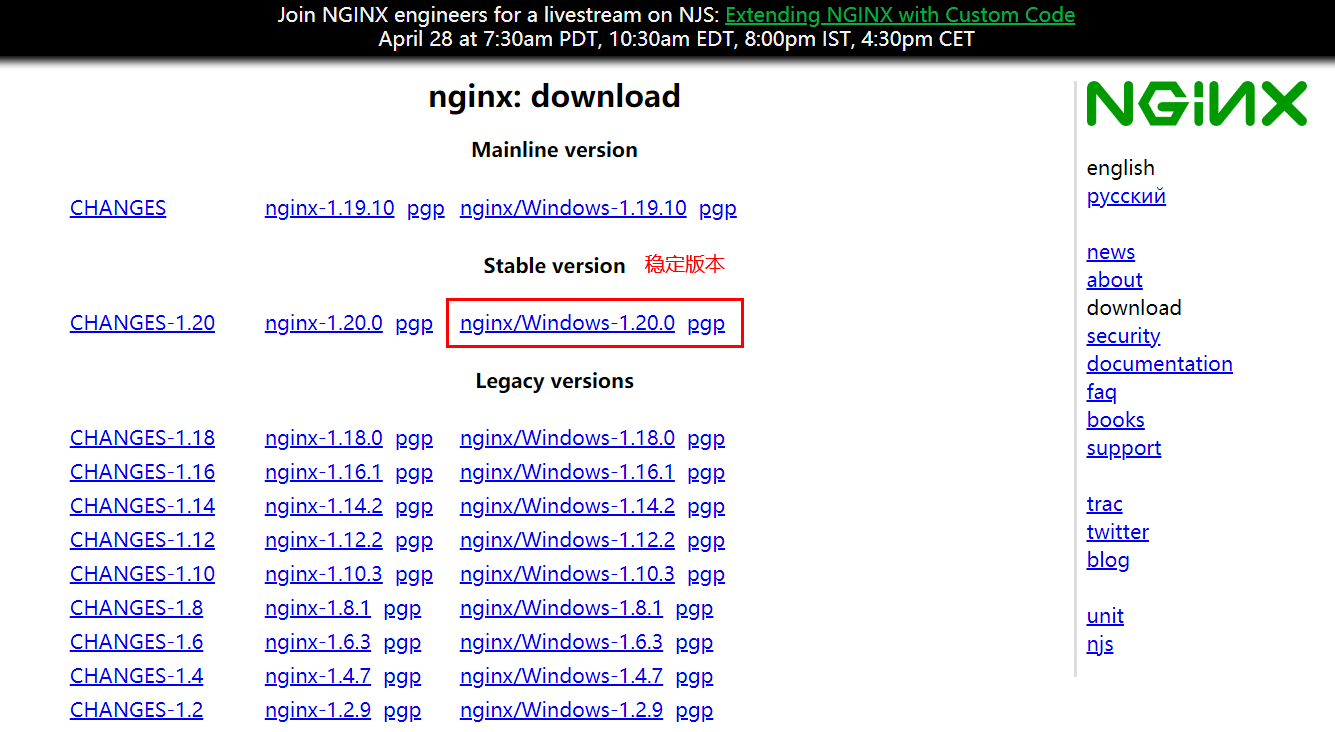Download nginx-1.20.0 stable source
Screen dimensions: 1335x732
(x=324, y=323)
